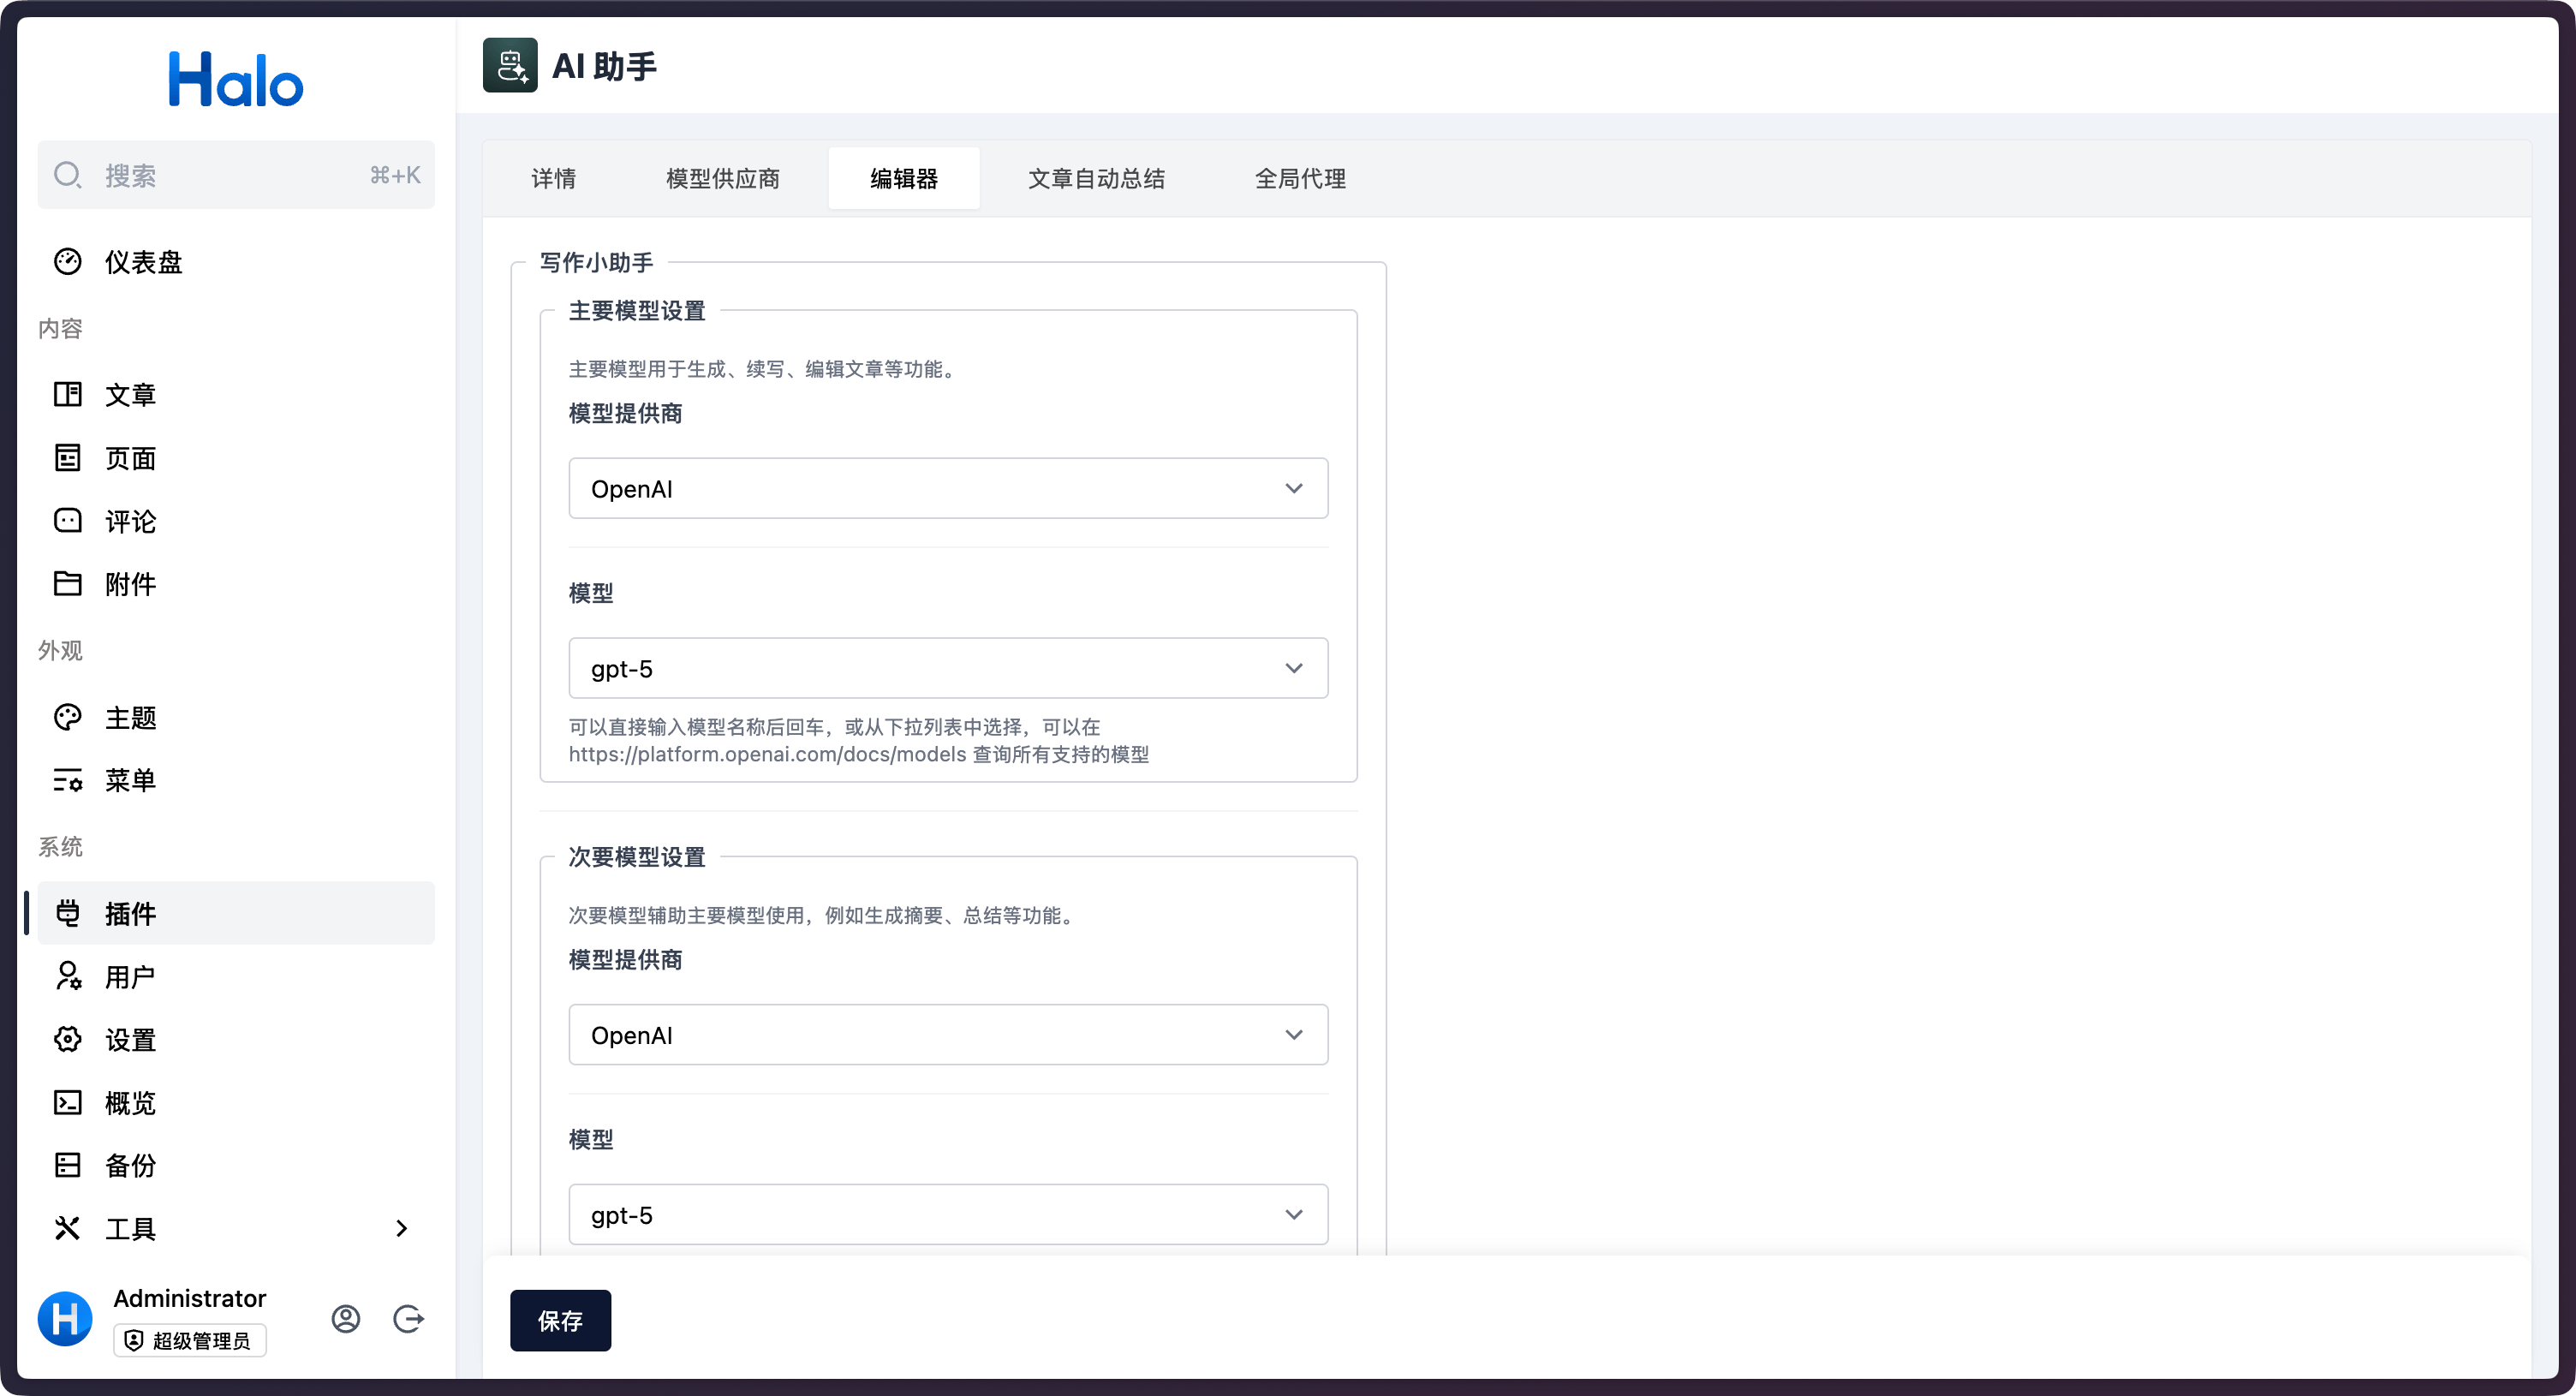Open 插件 in sidebar
Viewport: 2576px width, 1396px height.
click(x=236, y=913)
